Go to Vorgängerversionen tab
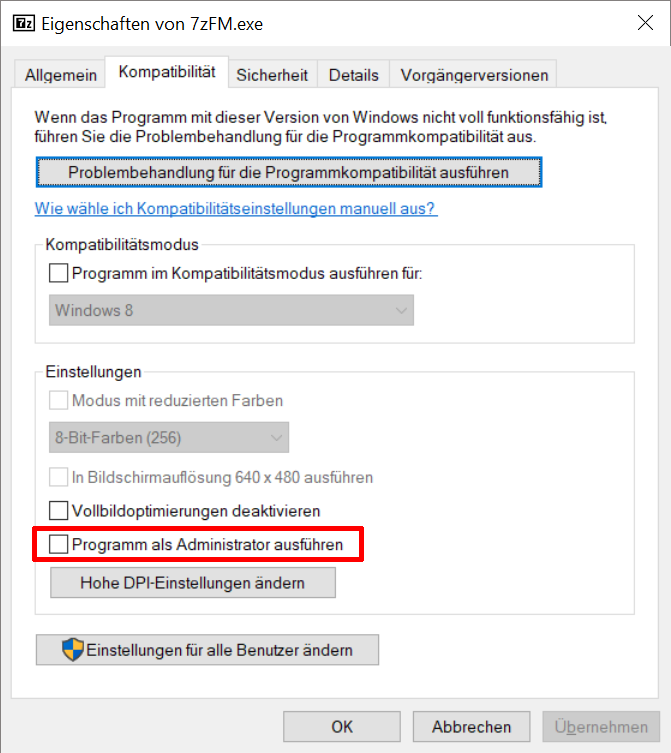The width and height of the screenshot is (671, 753). click(474, 75)
